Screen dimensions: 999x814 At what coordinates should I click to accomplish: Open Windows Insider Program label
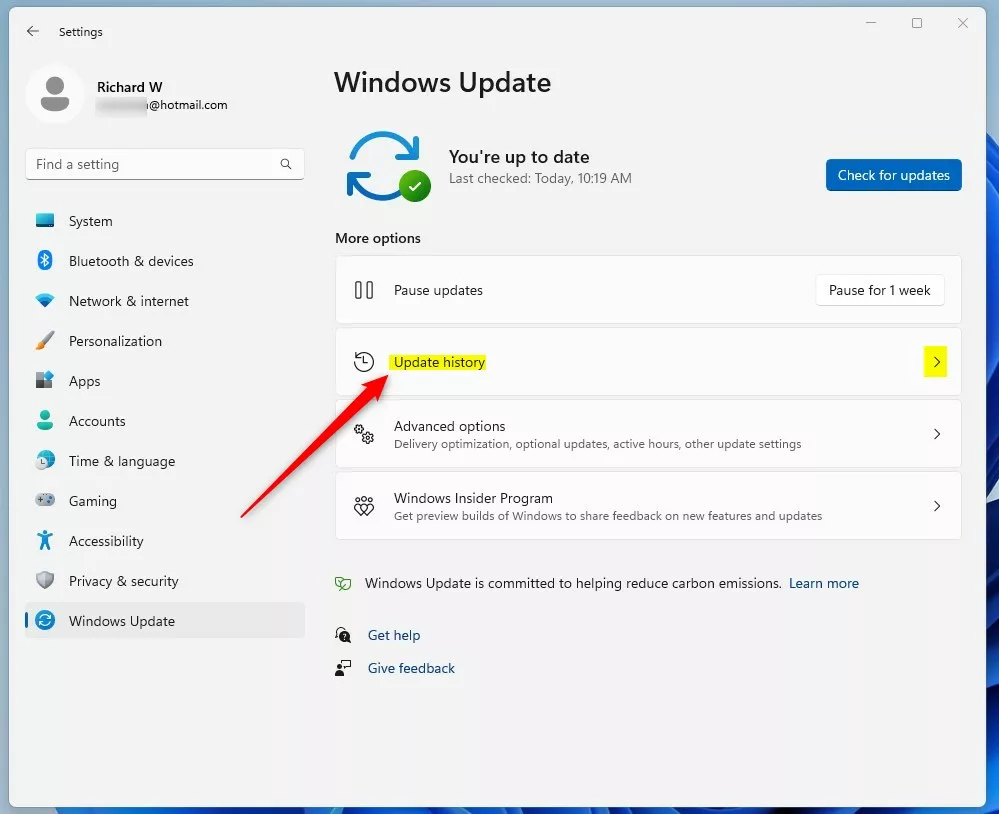click(x=473, y=498)
